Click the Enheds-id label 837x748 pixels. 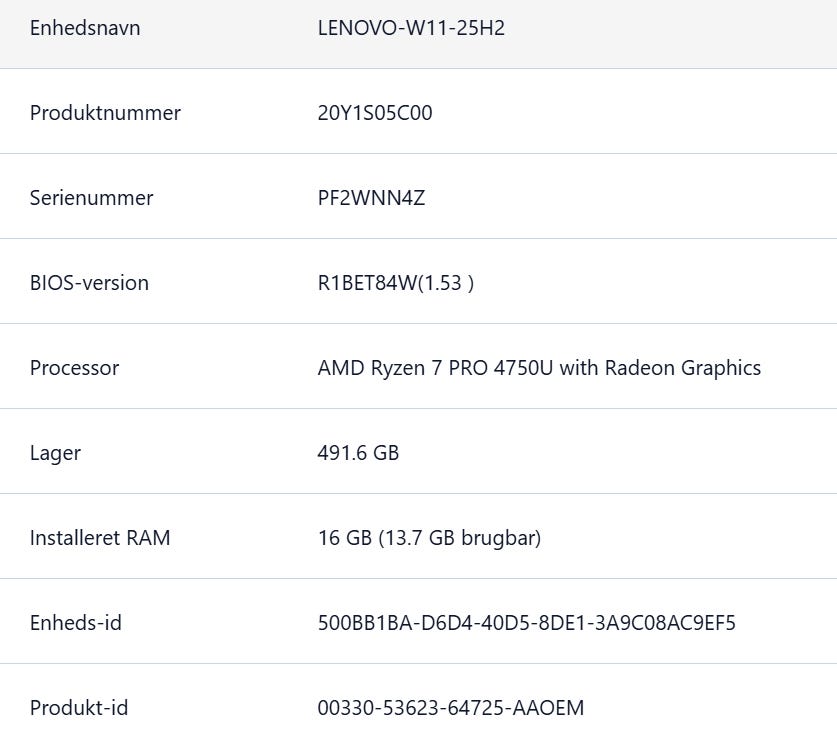coord(76,623)
